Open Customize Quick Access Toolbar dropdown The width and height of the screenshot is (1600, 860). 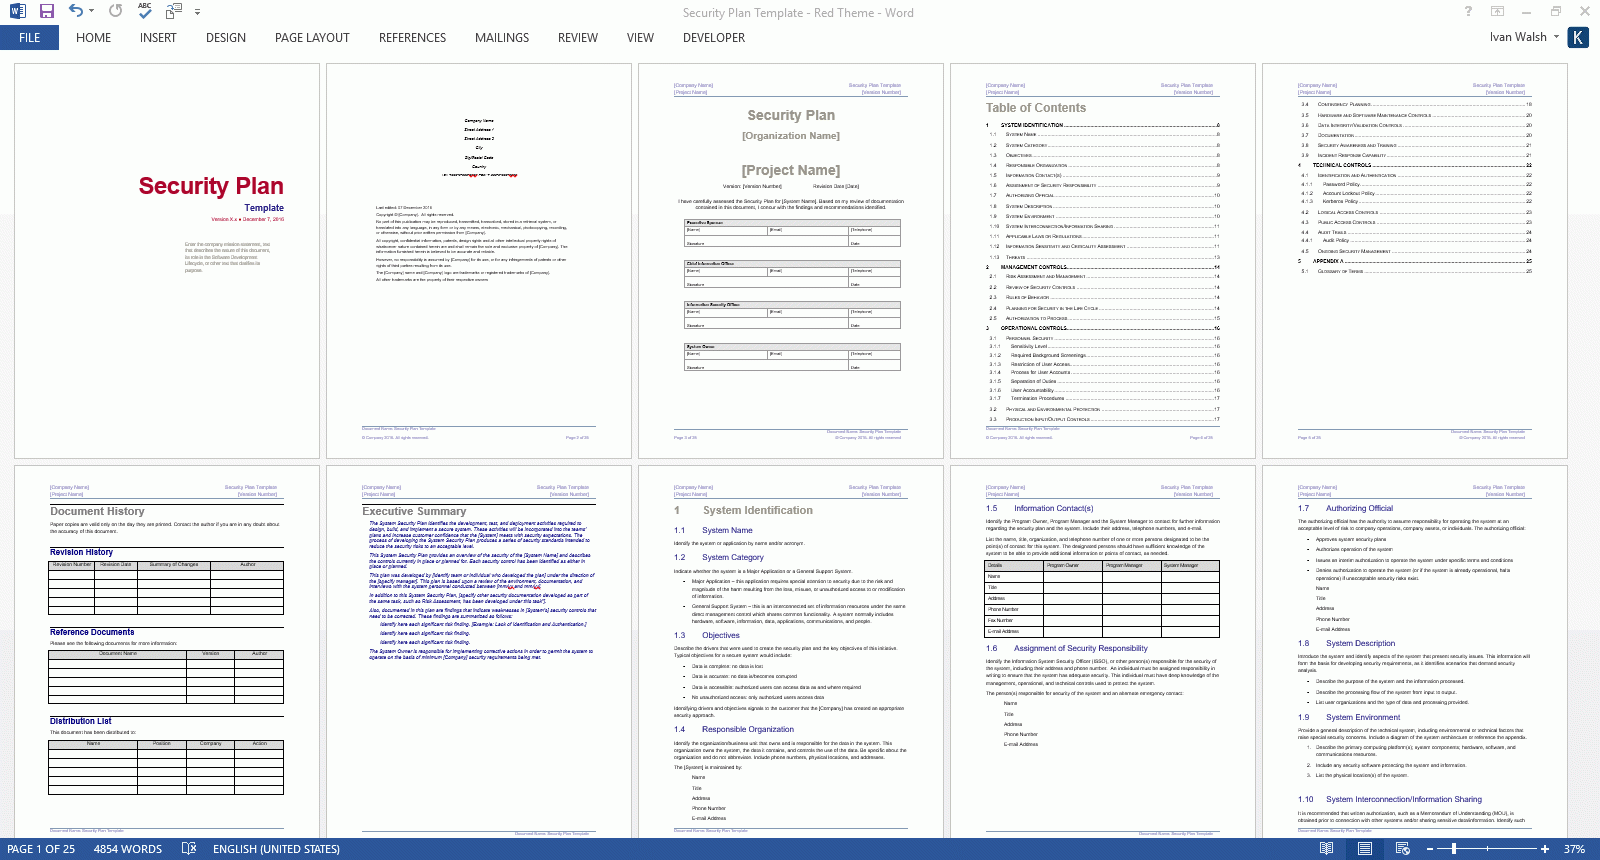click(x=197, y=12)
